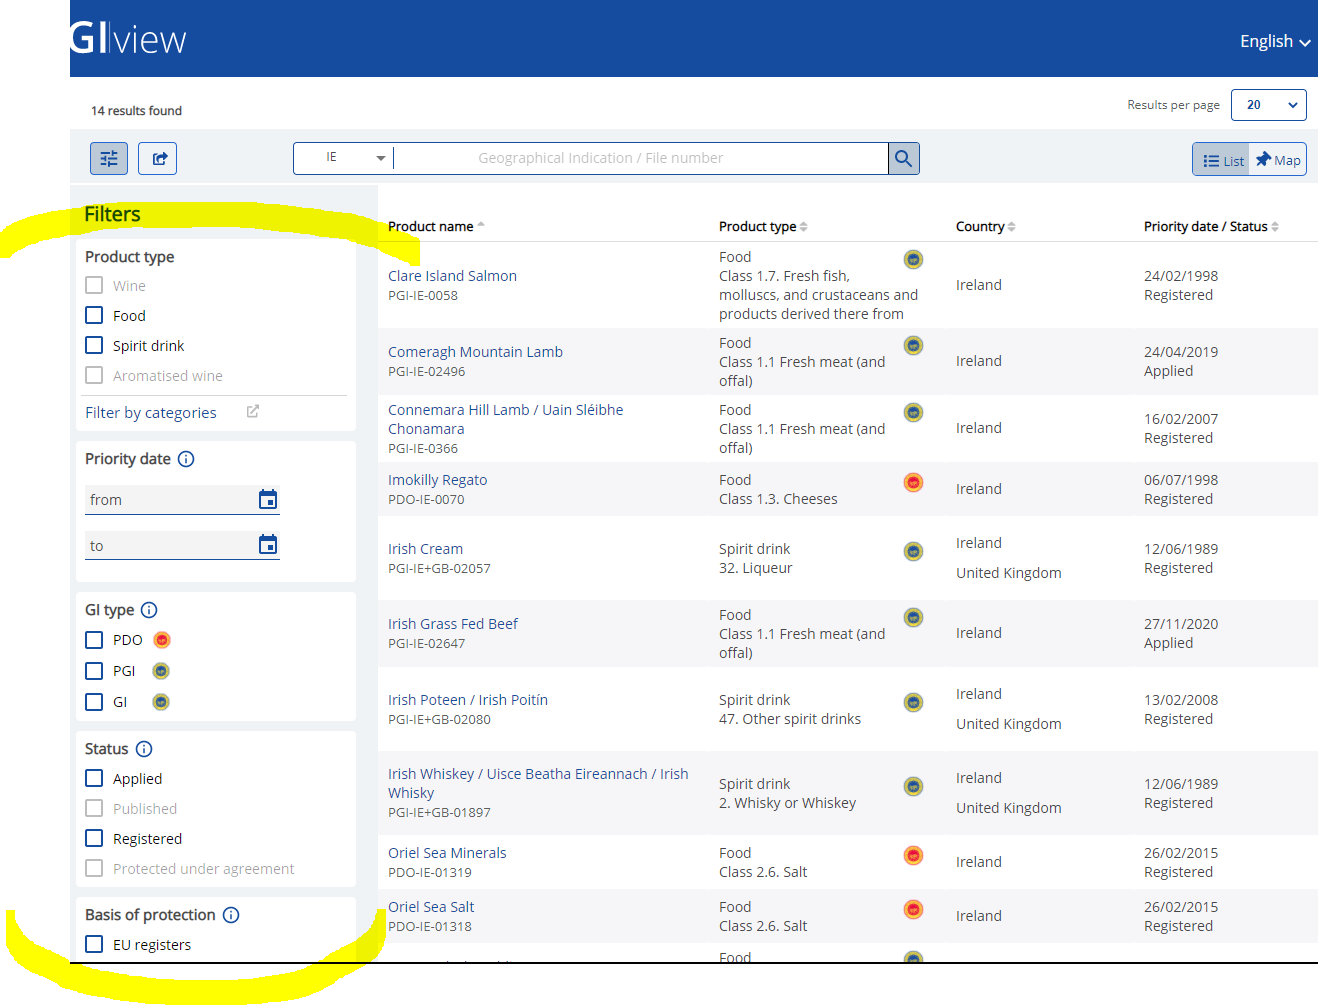Toggle the filters panel icon button
Viewport: 1318px width, 1005px height.
click(109, 158)
